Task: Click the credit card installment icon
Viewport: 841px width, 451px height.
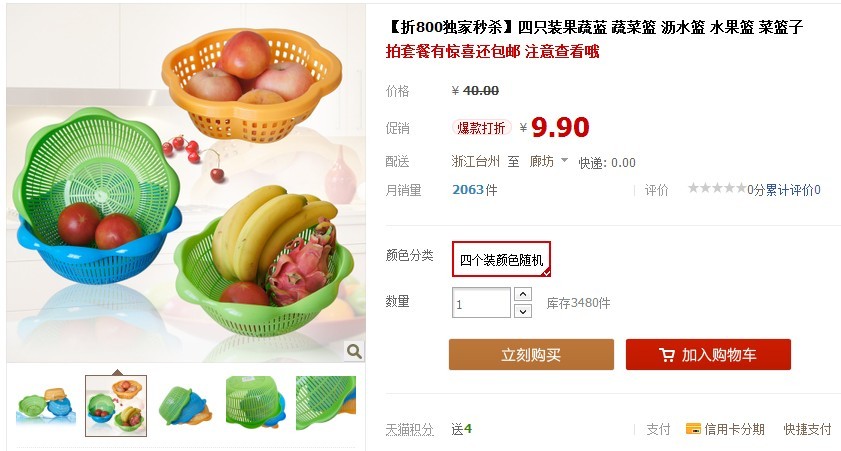Action: tap(693, 429)
